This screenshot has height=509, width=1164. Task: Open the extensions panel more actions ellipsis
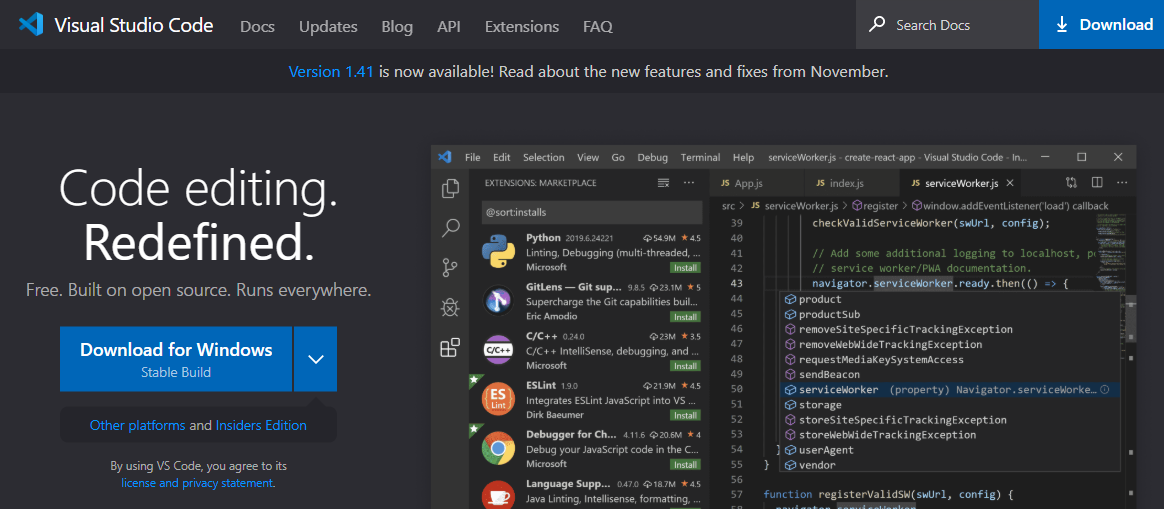click(x=688, y=183)
